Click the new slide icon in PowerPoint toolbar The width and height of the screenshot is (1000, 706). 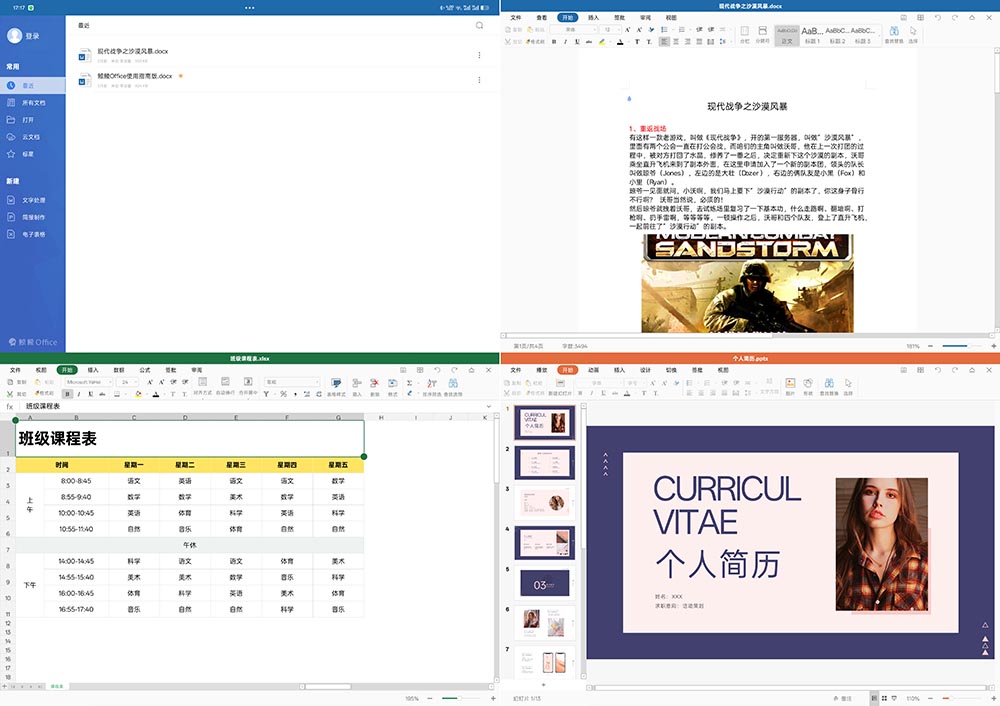coord(560,383)
